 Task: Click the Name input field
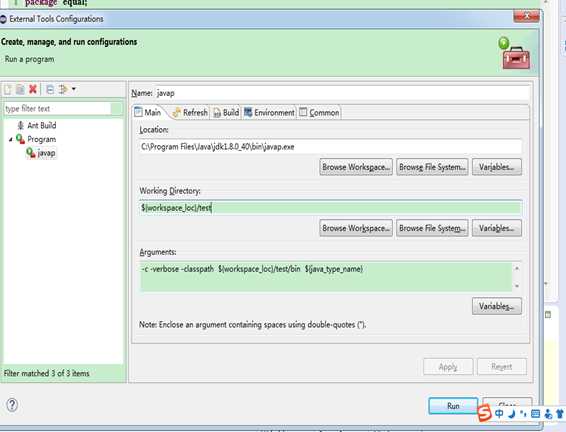coord(342,93)
